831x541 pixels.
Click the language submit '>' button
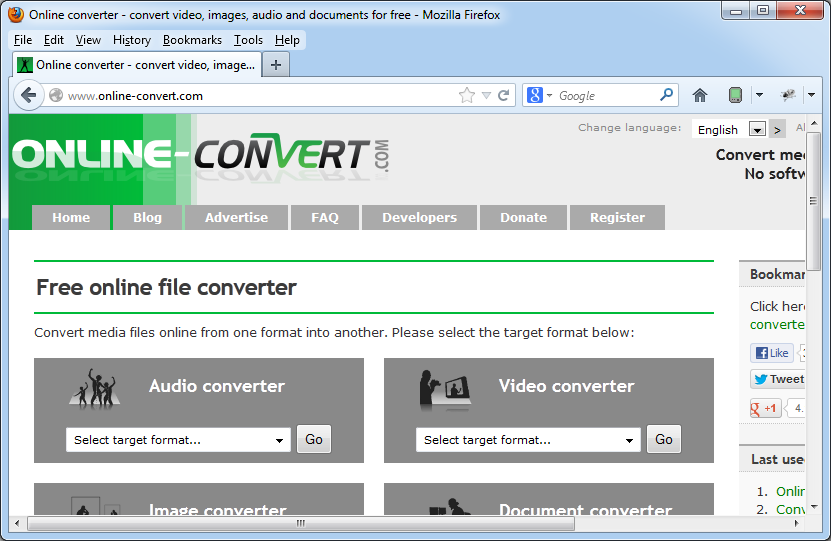[x=777, y=129]
